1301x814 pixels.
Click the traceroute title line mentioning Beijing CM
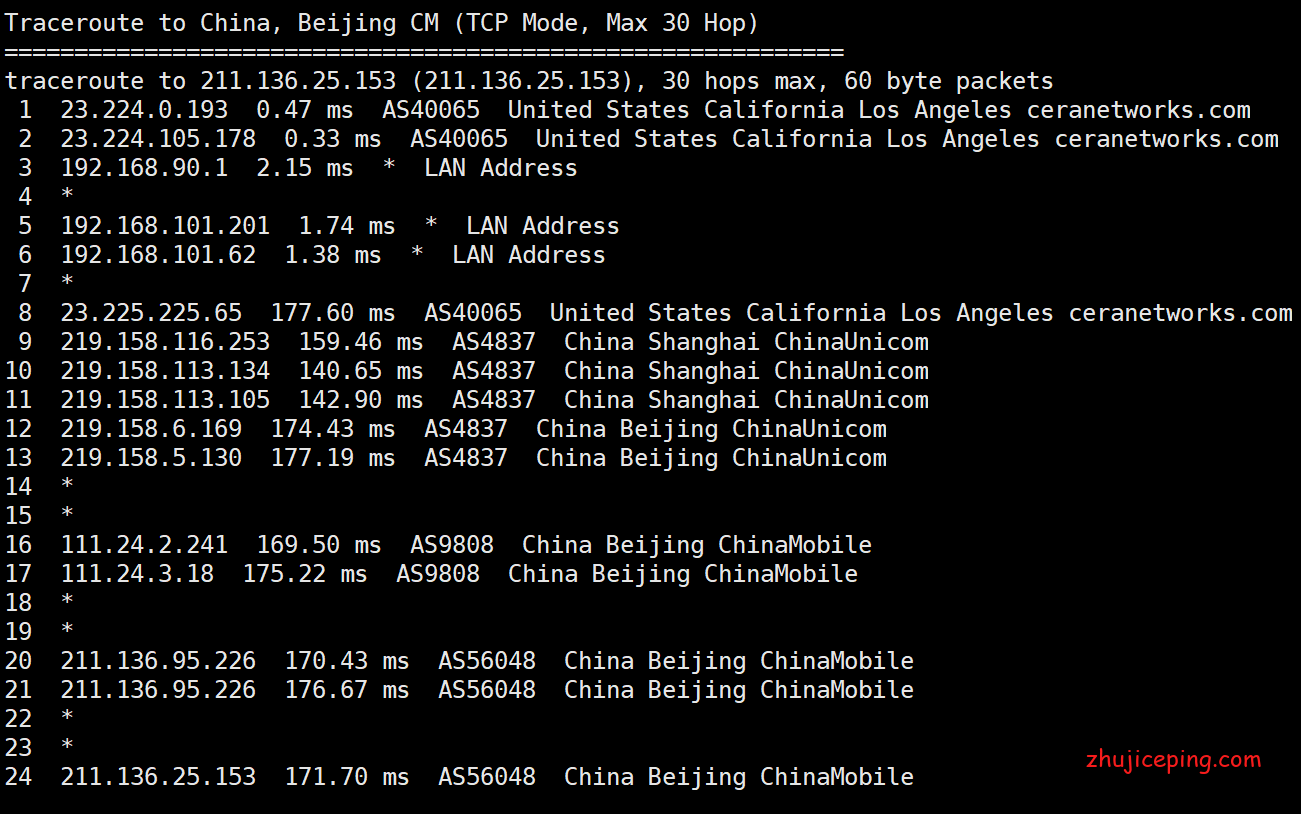coord(382,23)
